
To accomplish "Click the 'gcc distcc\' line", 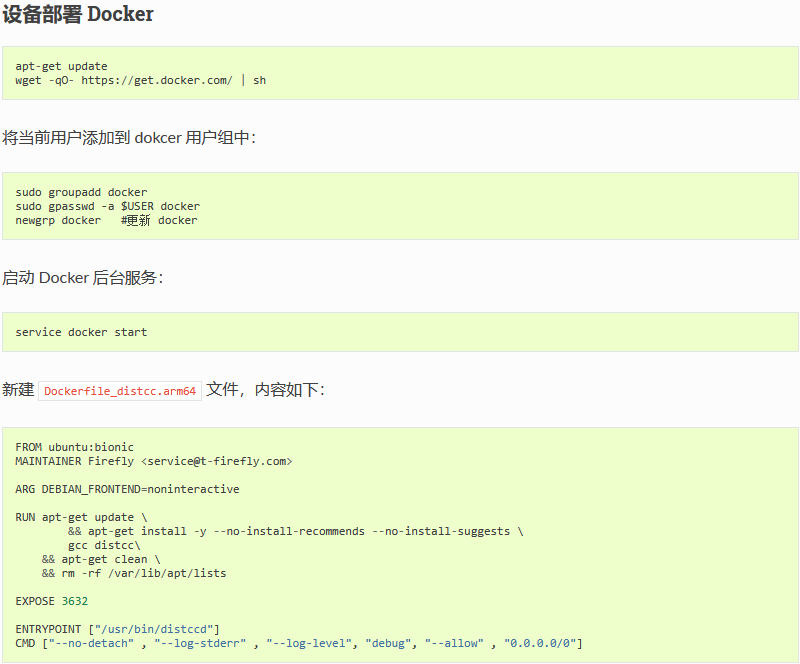I will [104, 546].
